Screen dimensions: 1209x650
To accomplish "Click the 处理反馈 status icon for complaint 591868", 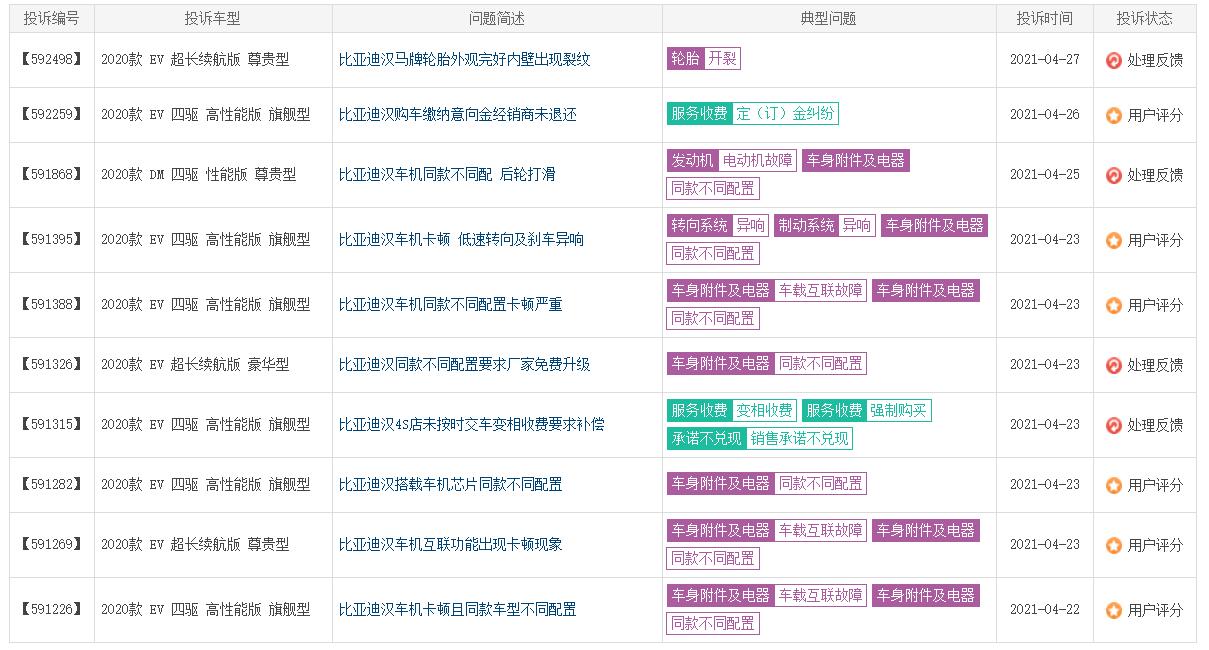I will coord(1113,175).
